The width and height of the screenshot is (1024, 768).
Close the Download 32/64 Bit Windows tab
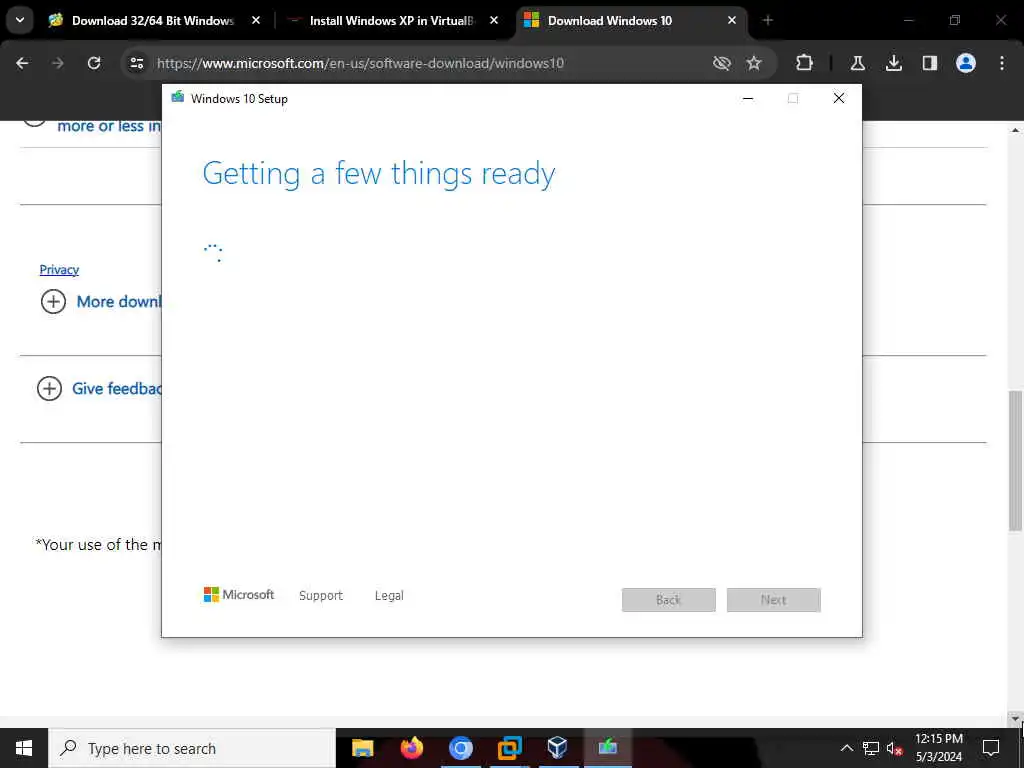pos(256,21)
